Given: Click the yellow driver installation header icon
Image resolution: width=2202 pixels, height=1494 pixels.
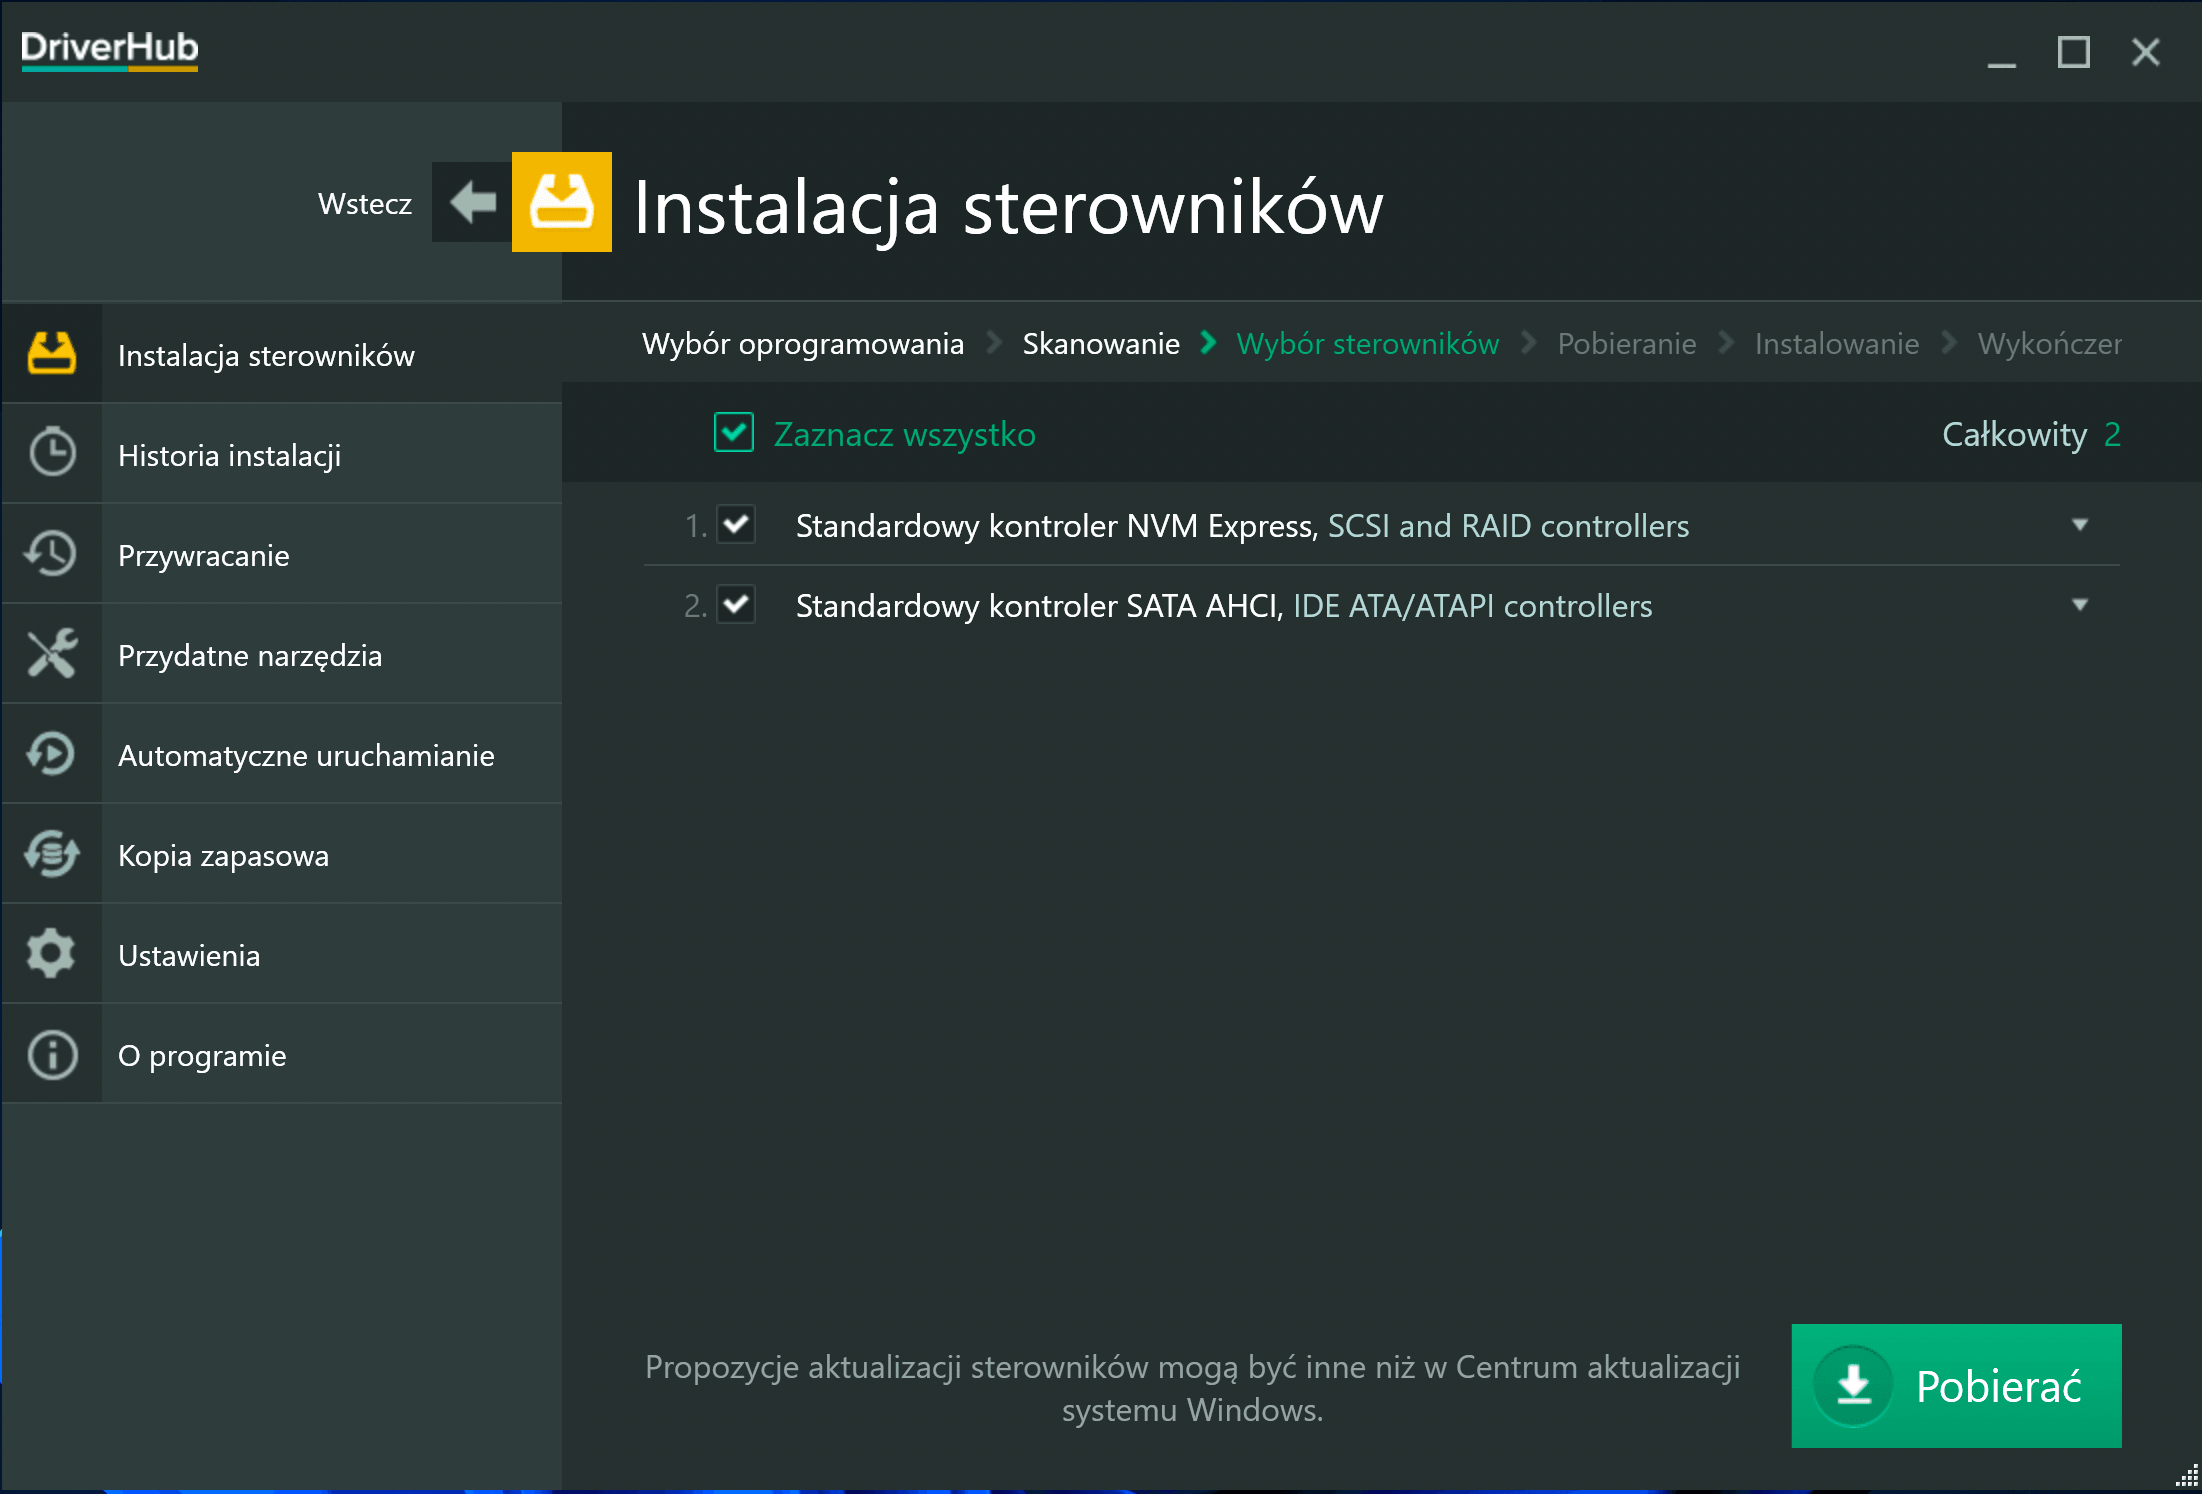Looking at the screenshot, I should coord(562,202).
